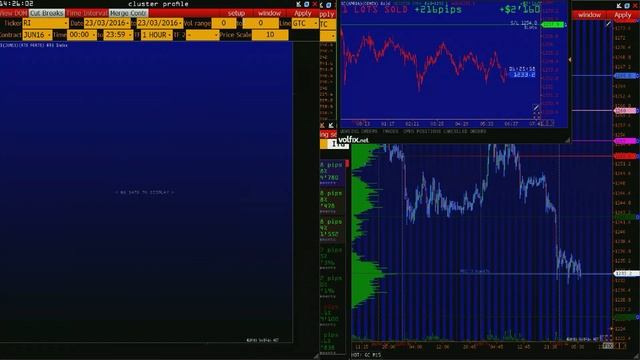Click the dock arrow icon of cluster profile
The image size is (640, 360).
tap(299, 4)
